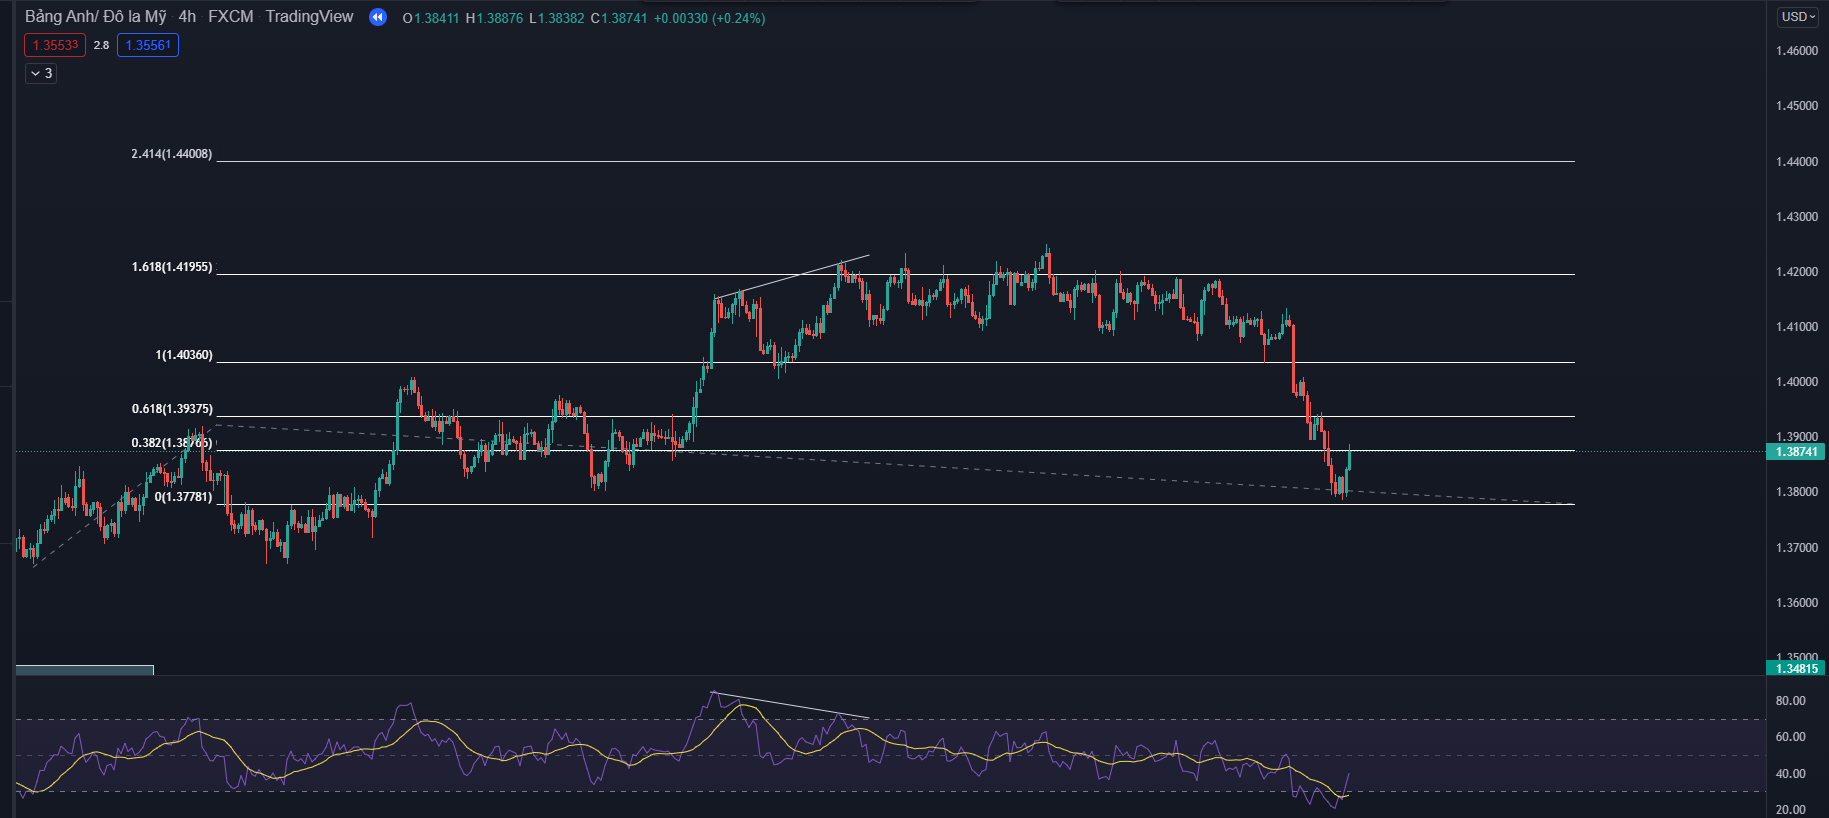The width and height of the screenshot is (1829, 818).
Task: Open the USD currency dropdown
Action: 1798,17
